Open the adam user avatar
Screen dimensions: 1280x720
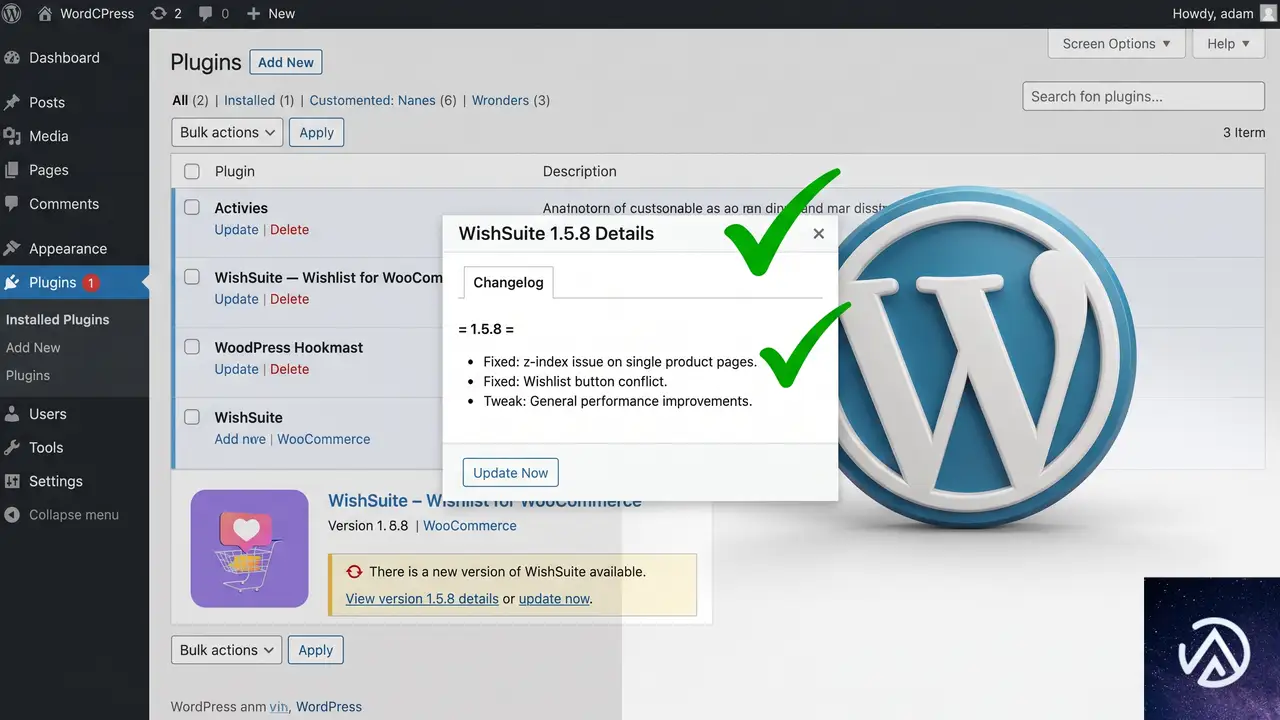[1268, 14]
